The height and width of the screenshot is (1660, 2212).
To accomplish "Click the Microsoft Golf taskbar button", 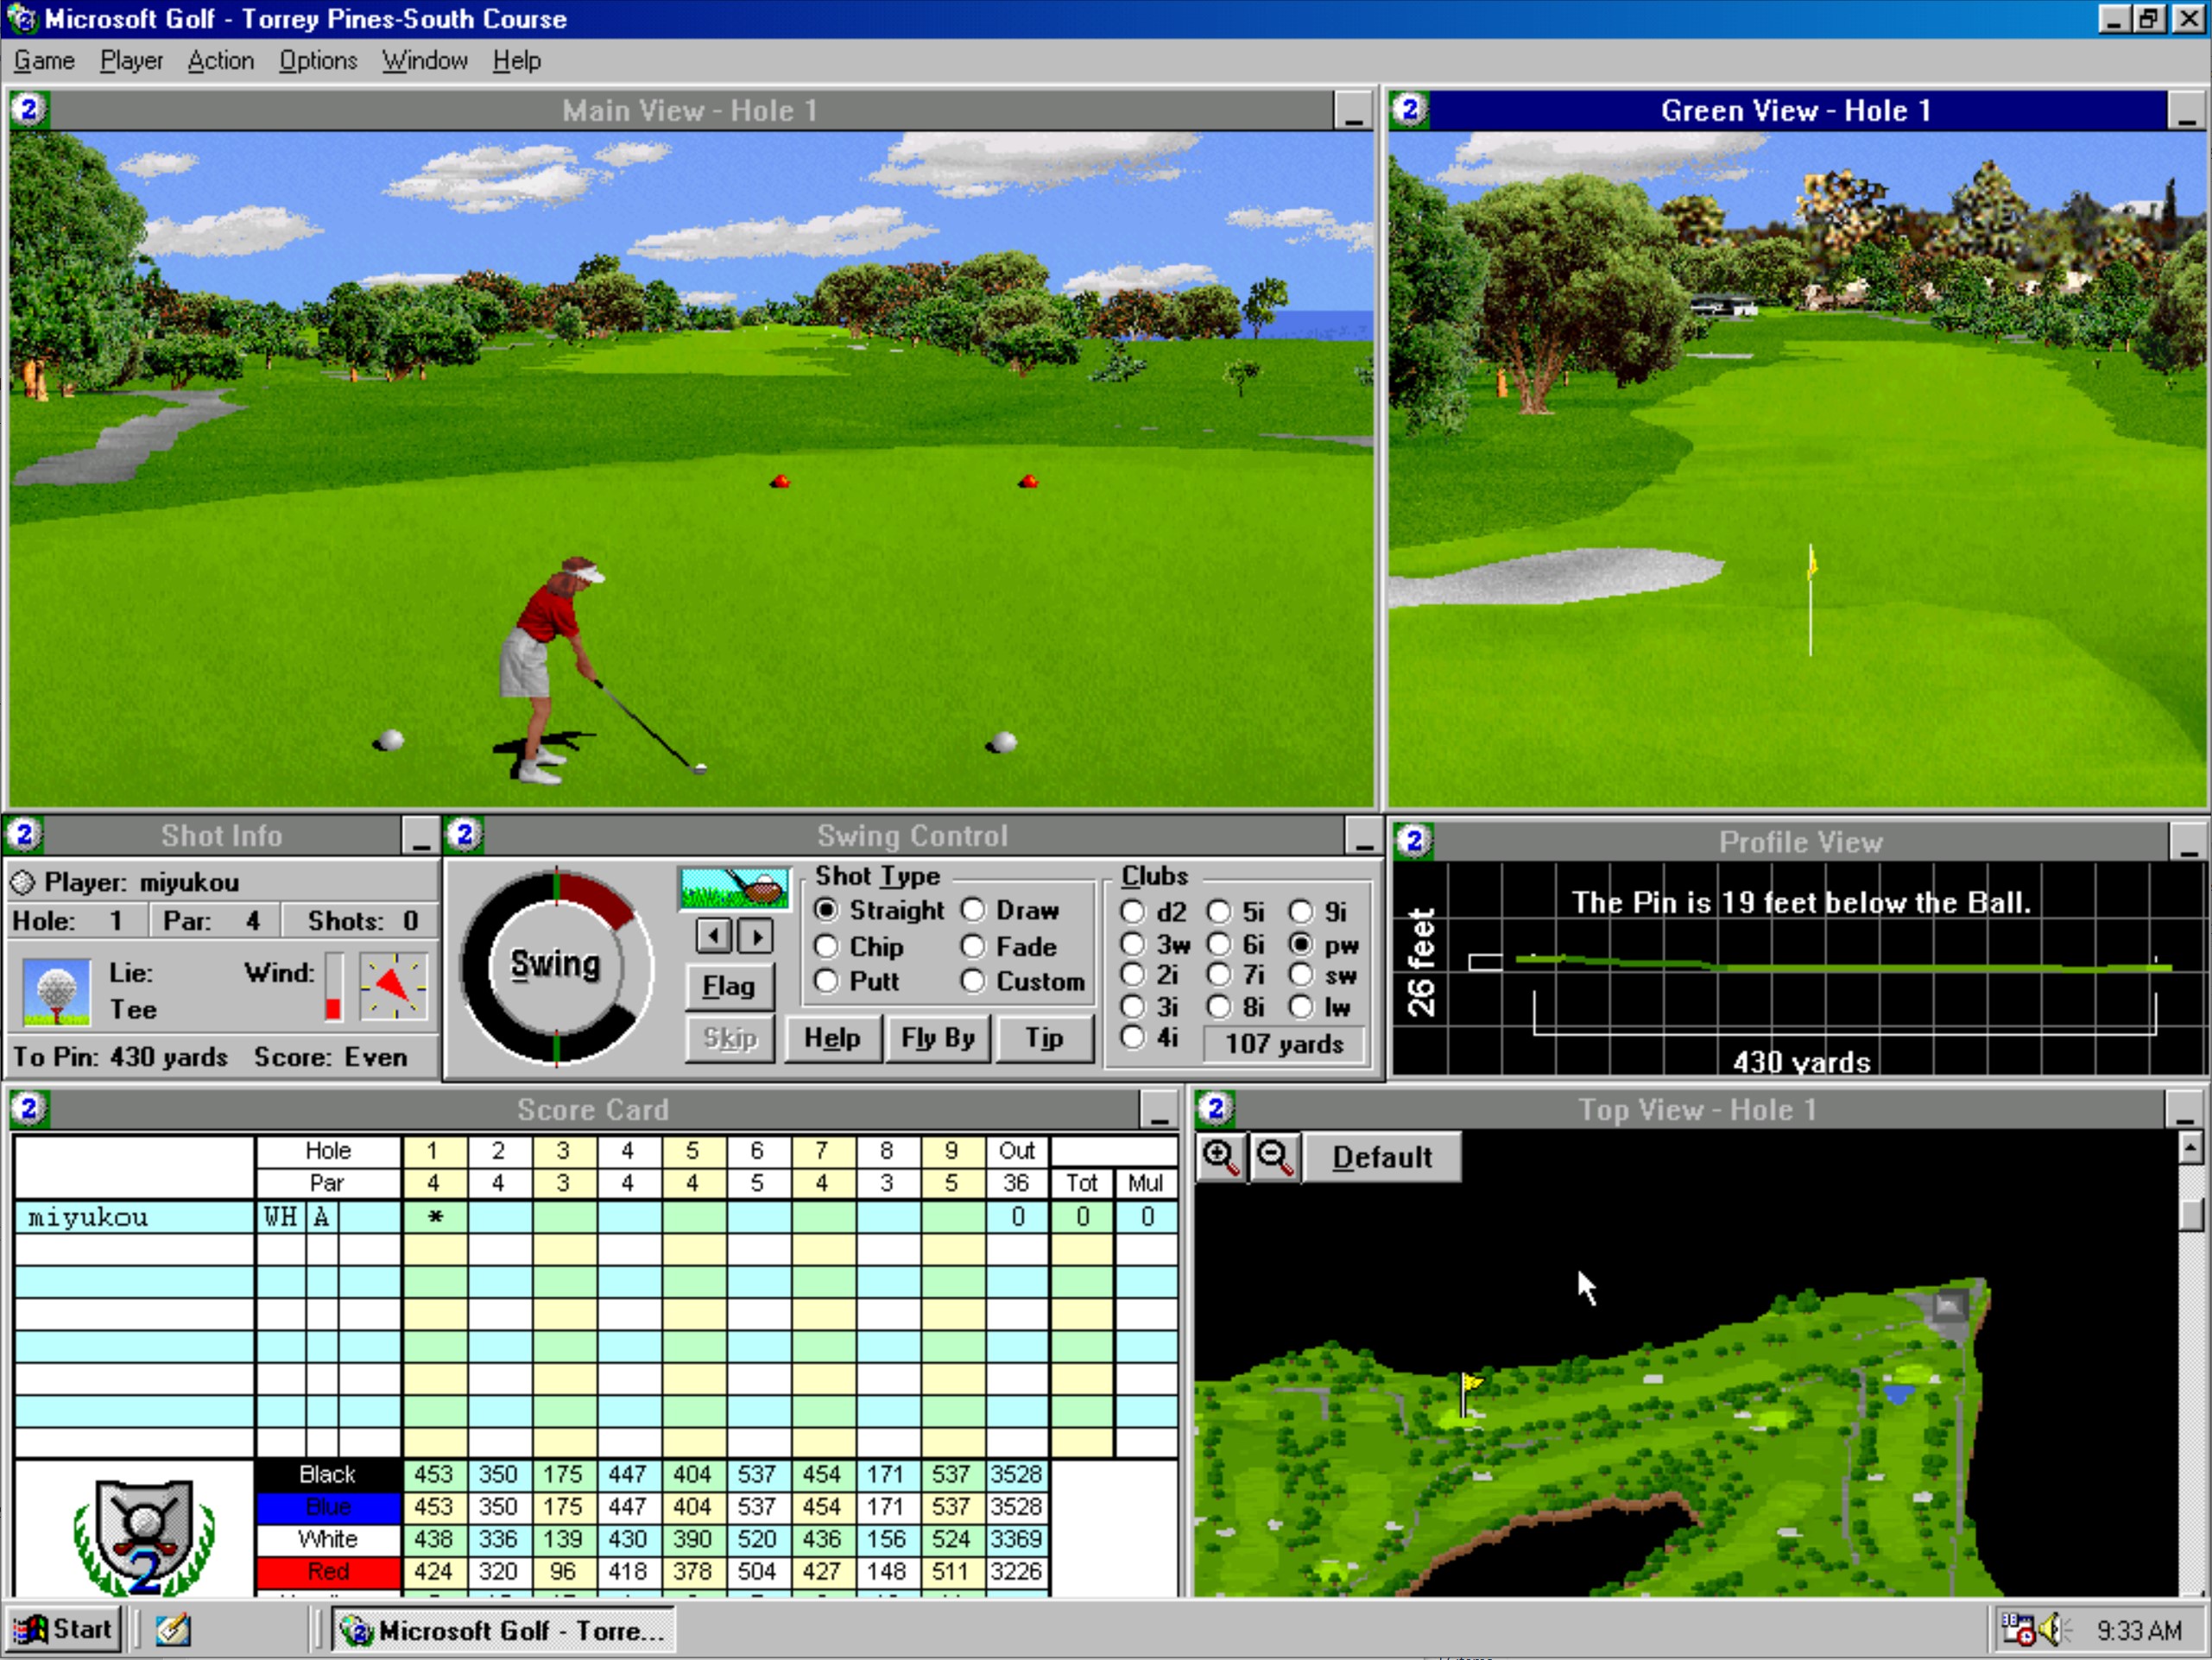I will [x=504, y=1630].
